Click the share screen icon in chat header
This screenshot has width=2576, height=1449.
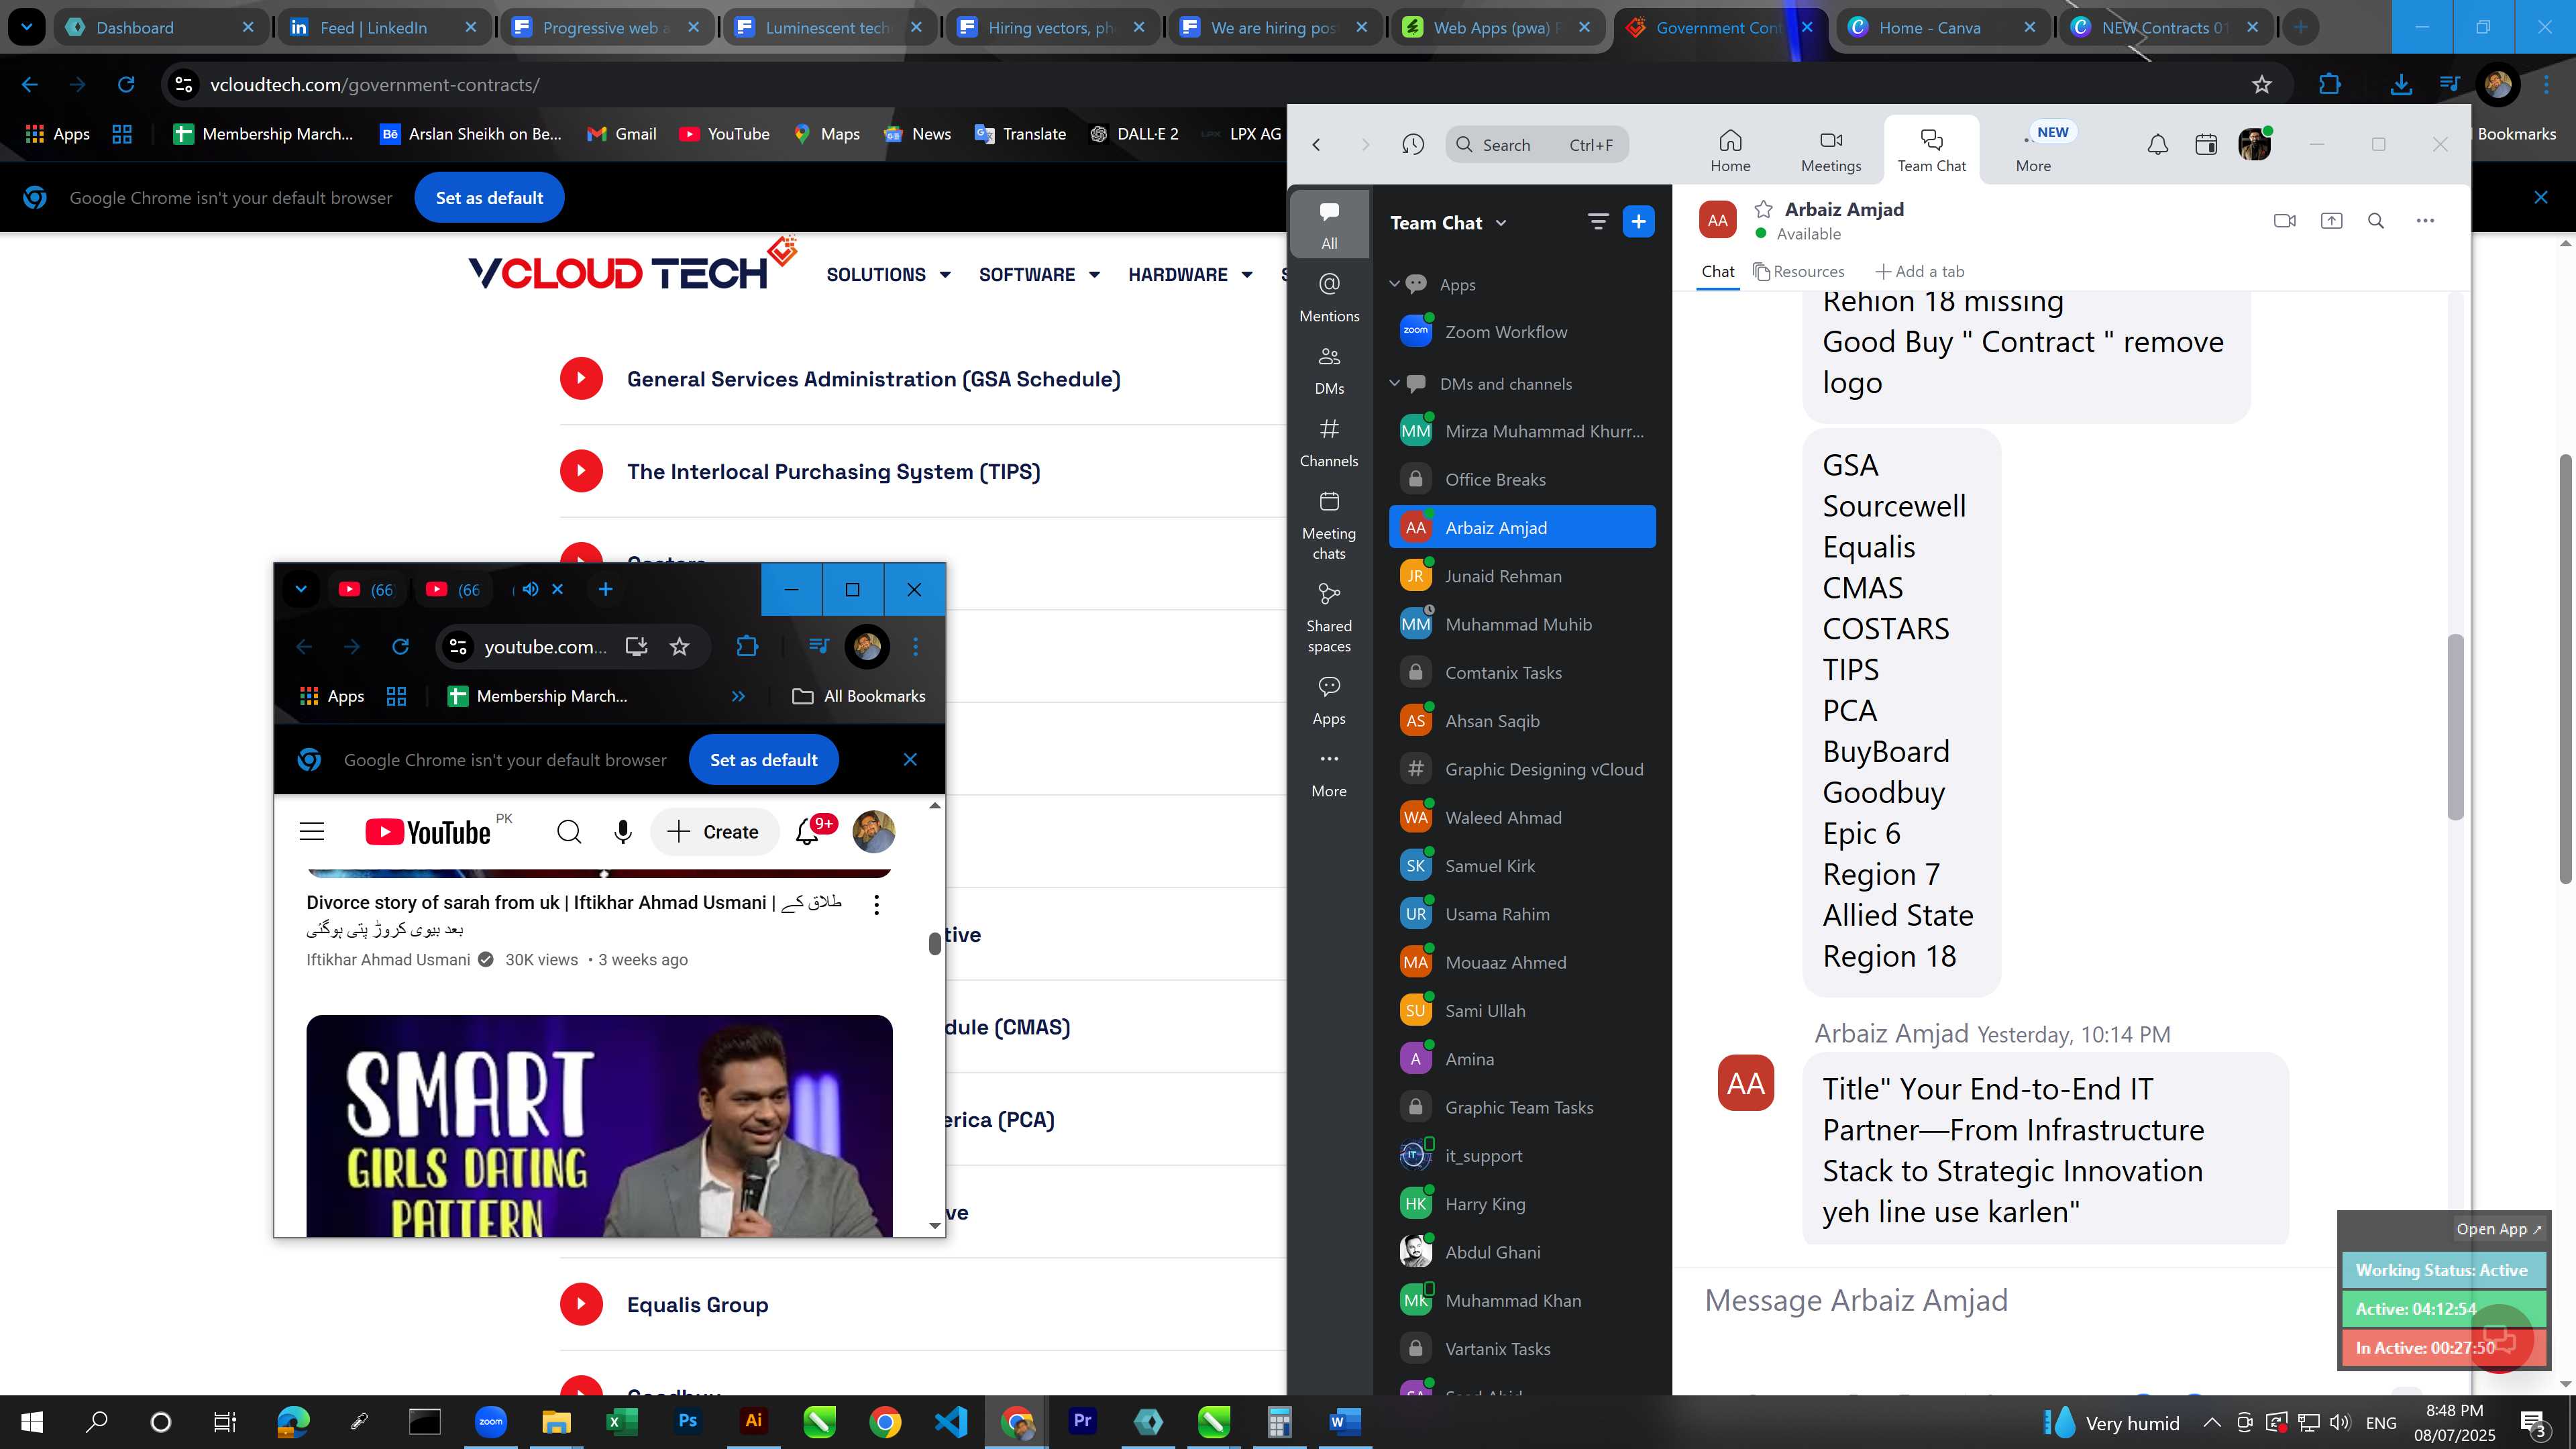coord(2331,221)
